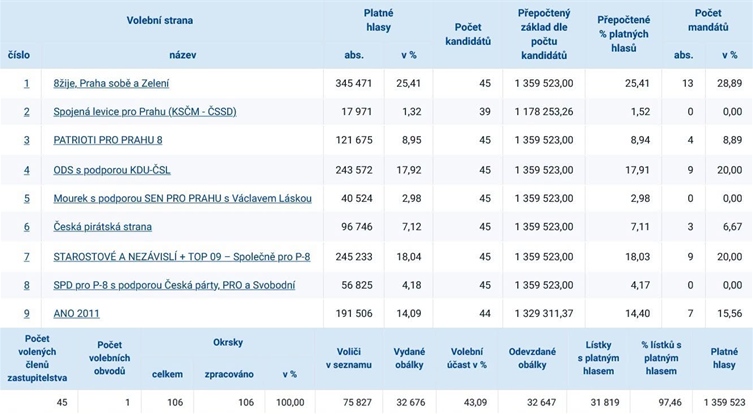Open the Česká pirátská strana link
Image resolution: width=753 pixels, height=414 pixels.
(102, 227)
